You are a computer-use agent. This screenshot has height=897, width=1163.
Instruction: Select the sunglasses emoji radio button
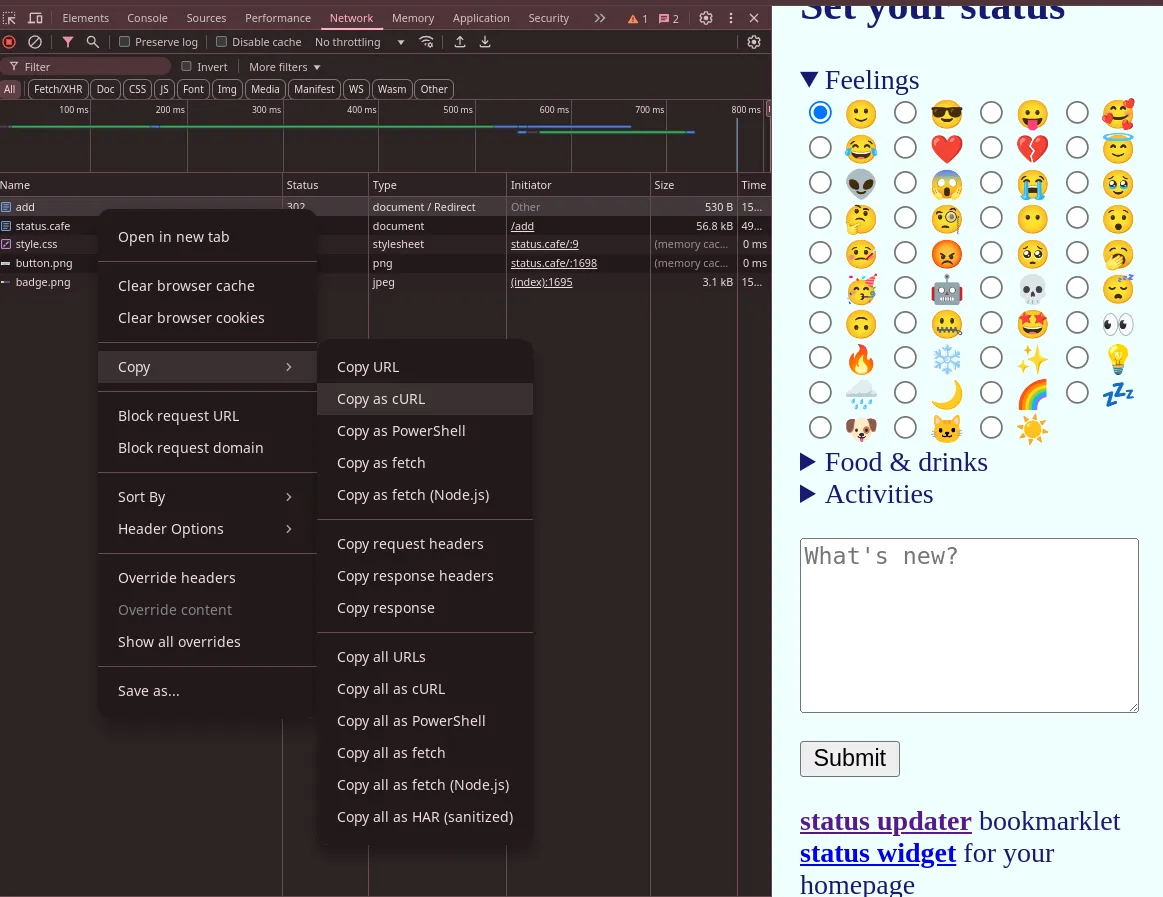click(905, 113)
